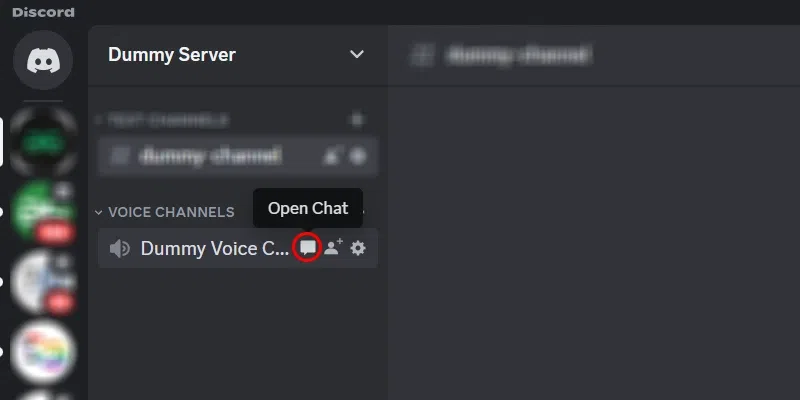Click the Open Chat speech bubble icon

(307, 248)
